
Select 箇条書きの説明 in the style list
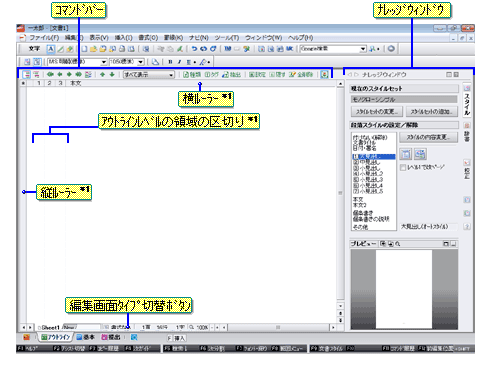371,219
